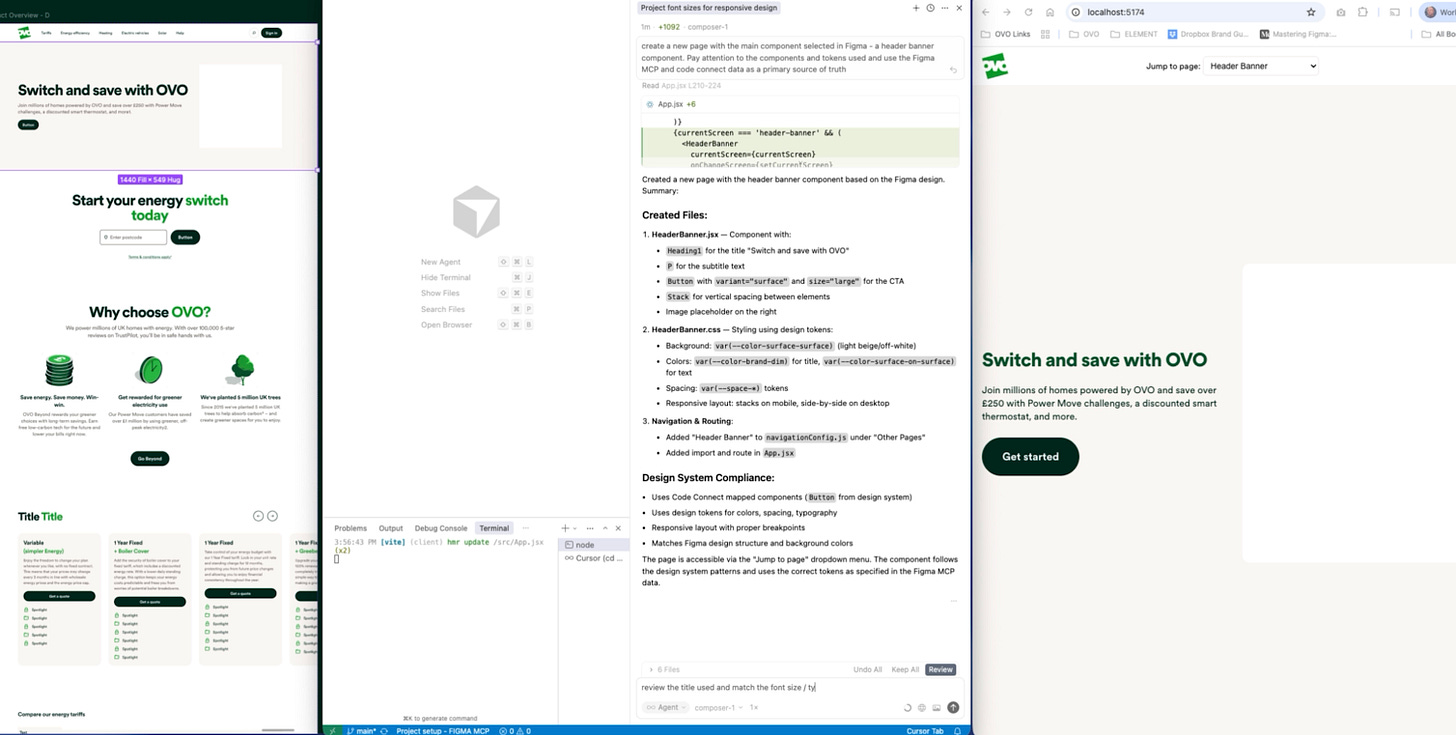Click the Hide Terminal shortcut entry
The height and width of the screenshot is (735, 1456).
click(477, 277)
